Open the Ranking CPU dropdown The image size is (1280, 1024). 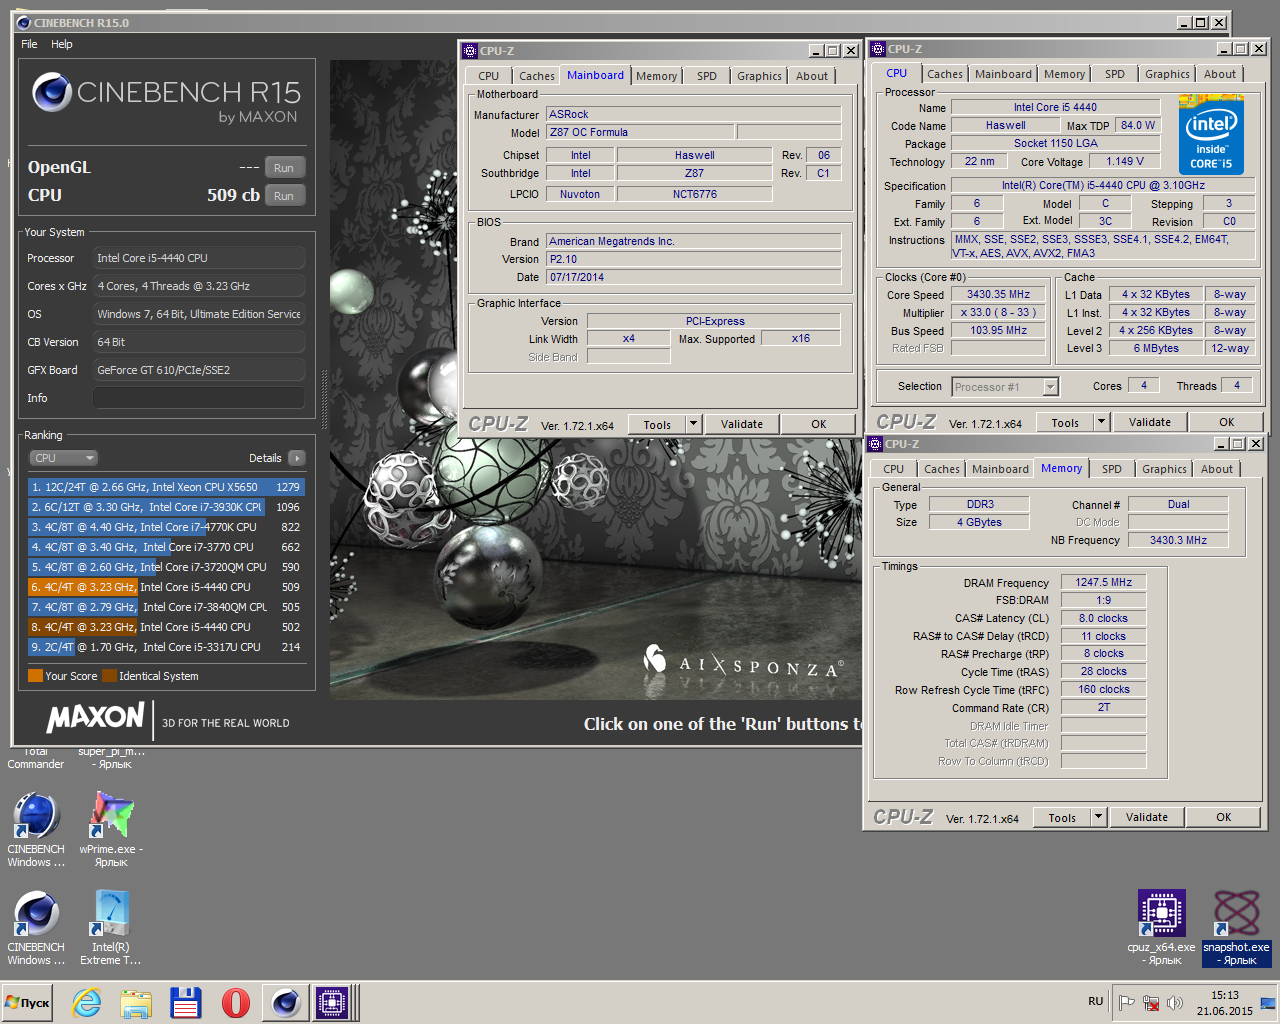pos(63,458)
